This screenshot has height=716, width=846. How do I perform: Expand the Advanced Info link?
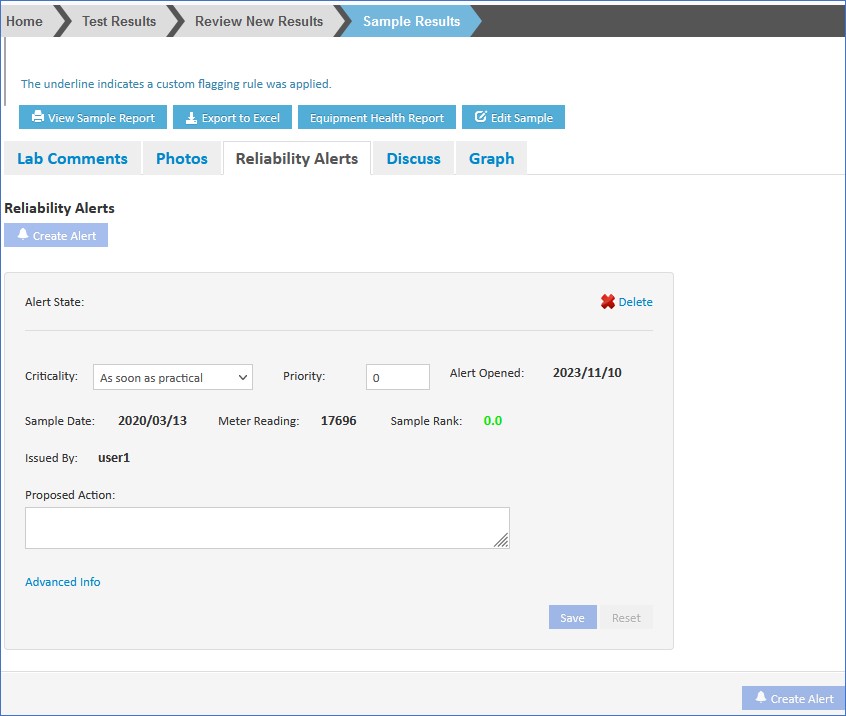click(x=63, y=582)
